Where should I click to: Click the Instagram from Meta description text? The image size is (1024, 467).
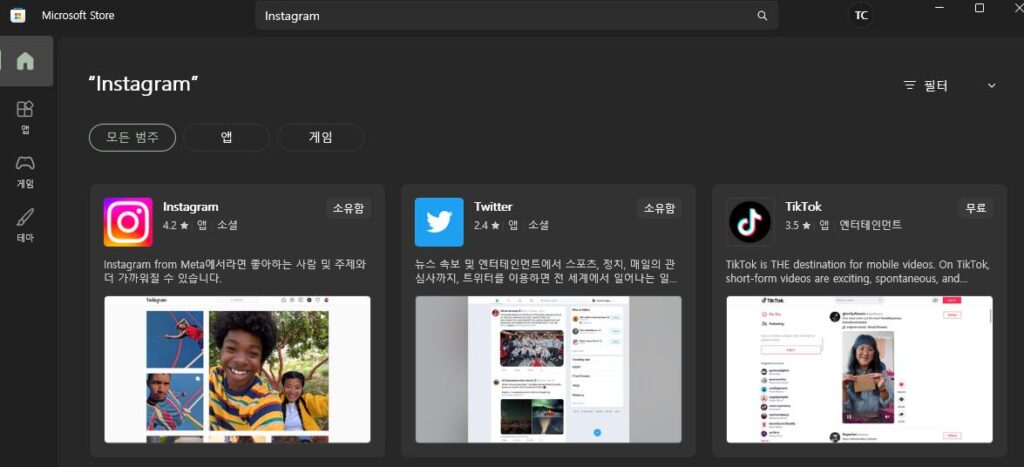pos(235,272)
